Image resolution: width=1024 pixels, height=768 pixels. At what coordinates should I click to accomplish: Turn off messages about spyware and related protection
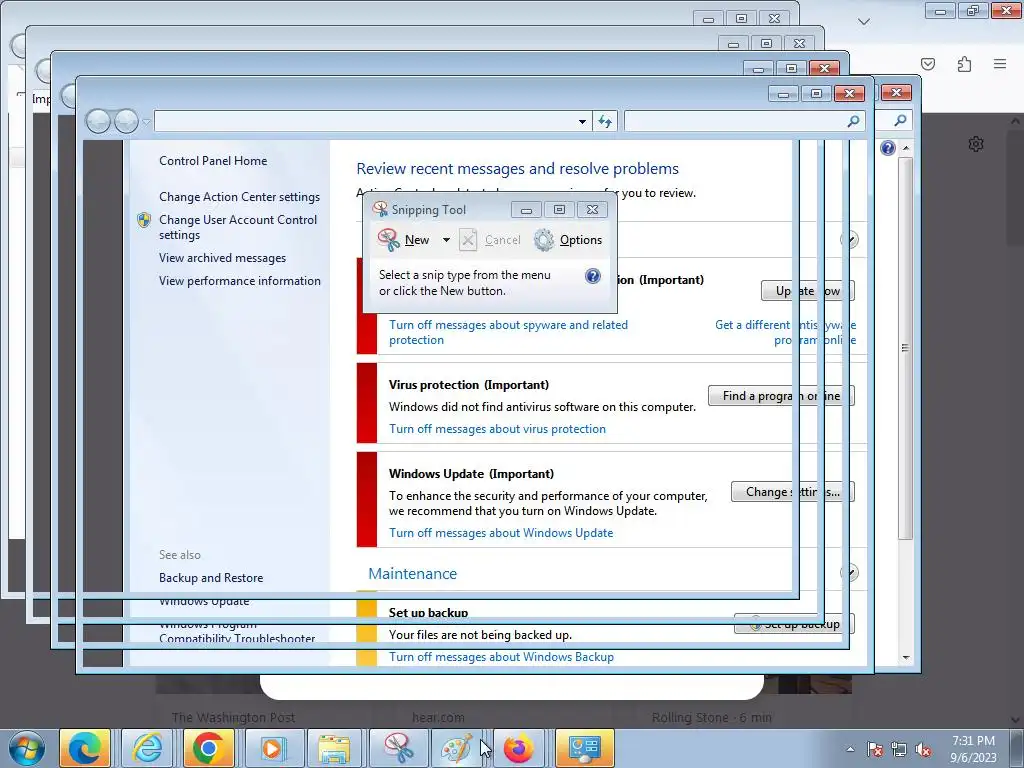[x=508, y=332]
